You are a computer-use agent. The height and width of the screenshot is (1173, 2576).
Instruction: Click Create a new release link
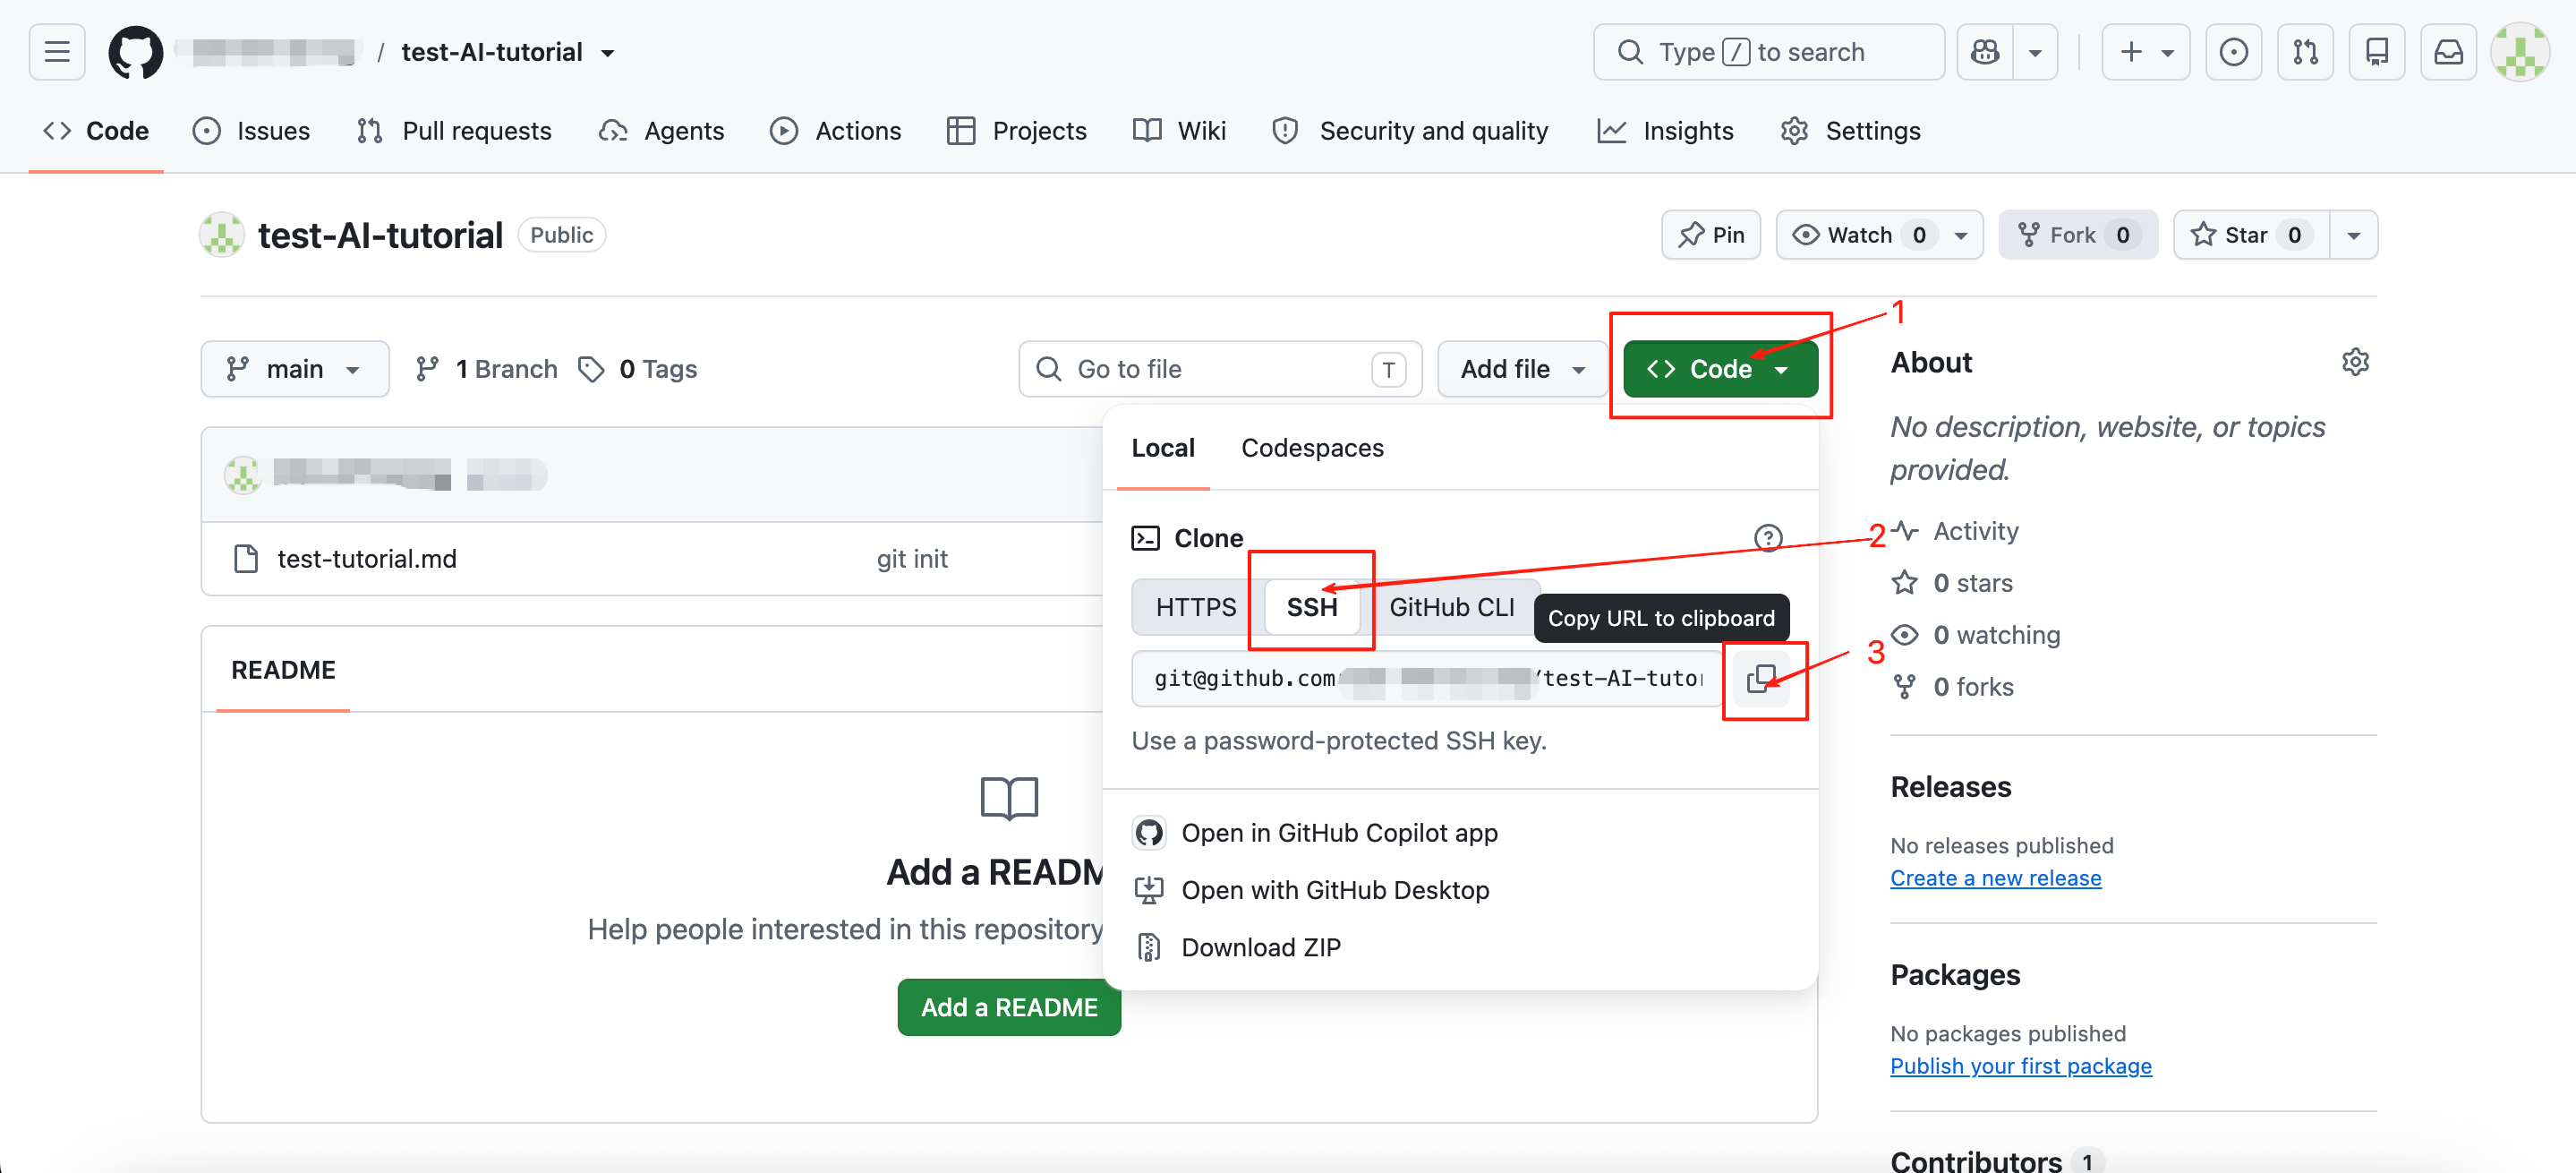[1995, 878]
